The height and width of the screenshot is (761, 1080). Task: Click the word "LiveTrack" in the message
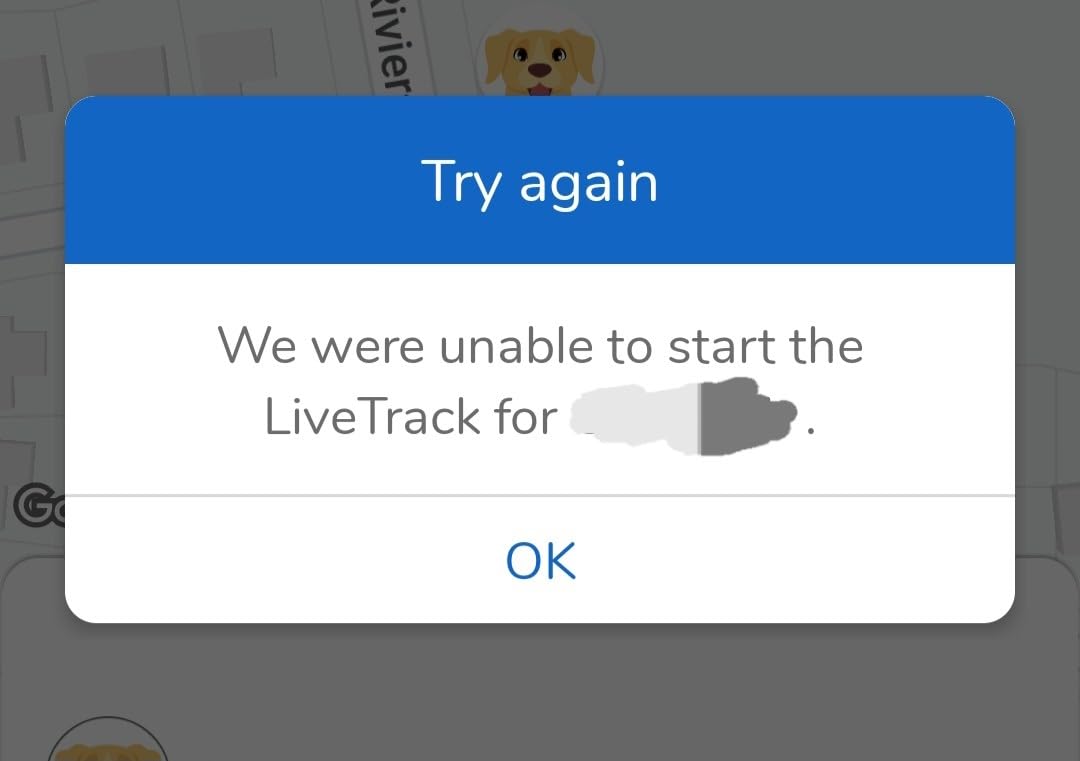372,416
